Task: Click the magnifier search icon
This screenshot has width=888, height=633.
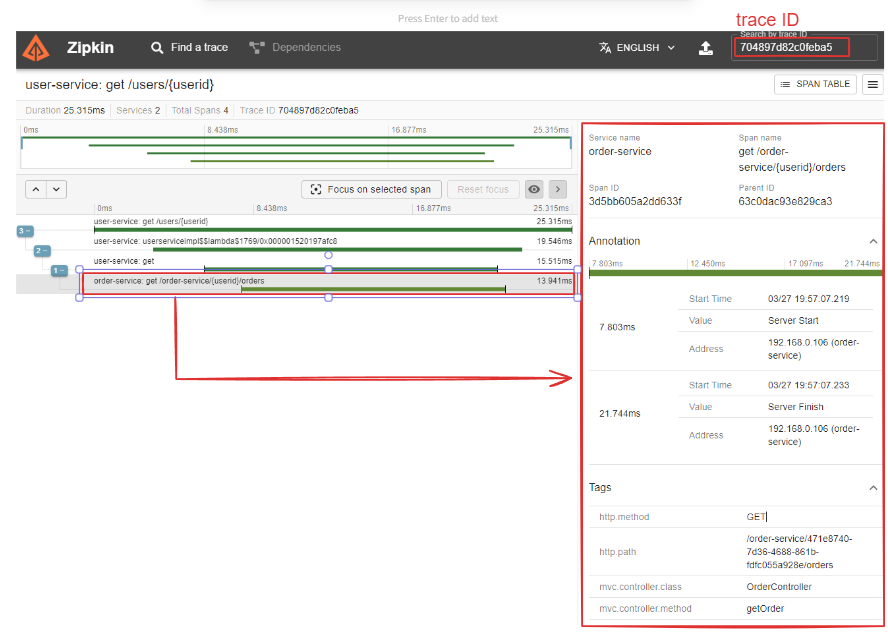Action: point(157,48)
